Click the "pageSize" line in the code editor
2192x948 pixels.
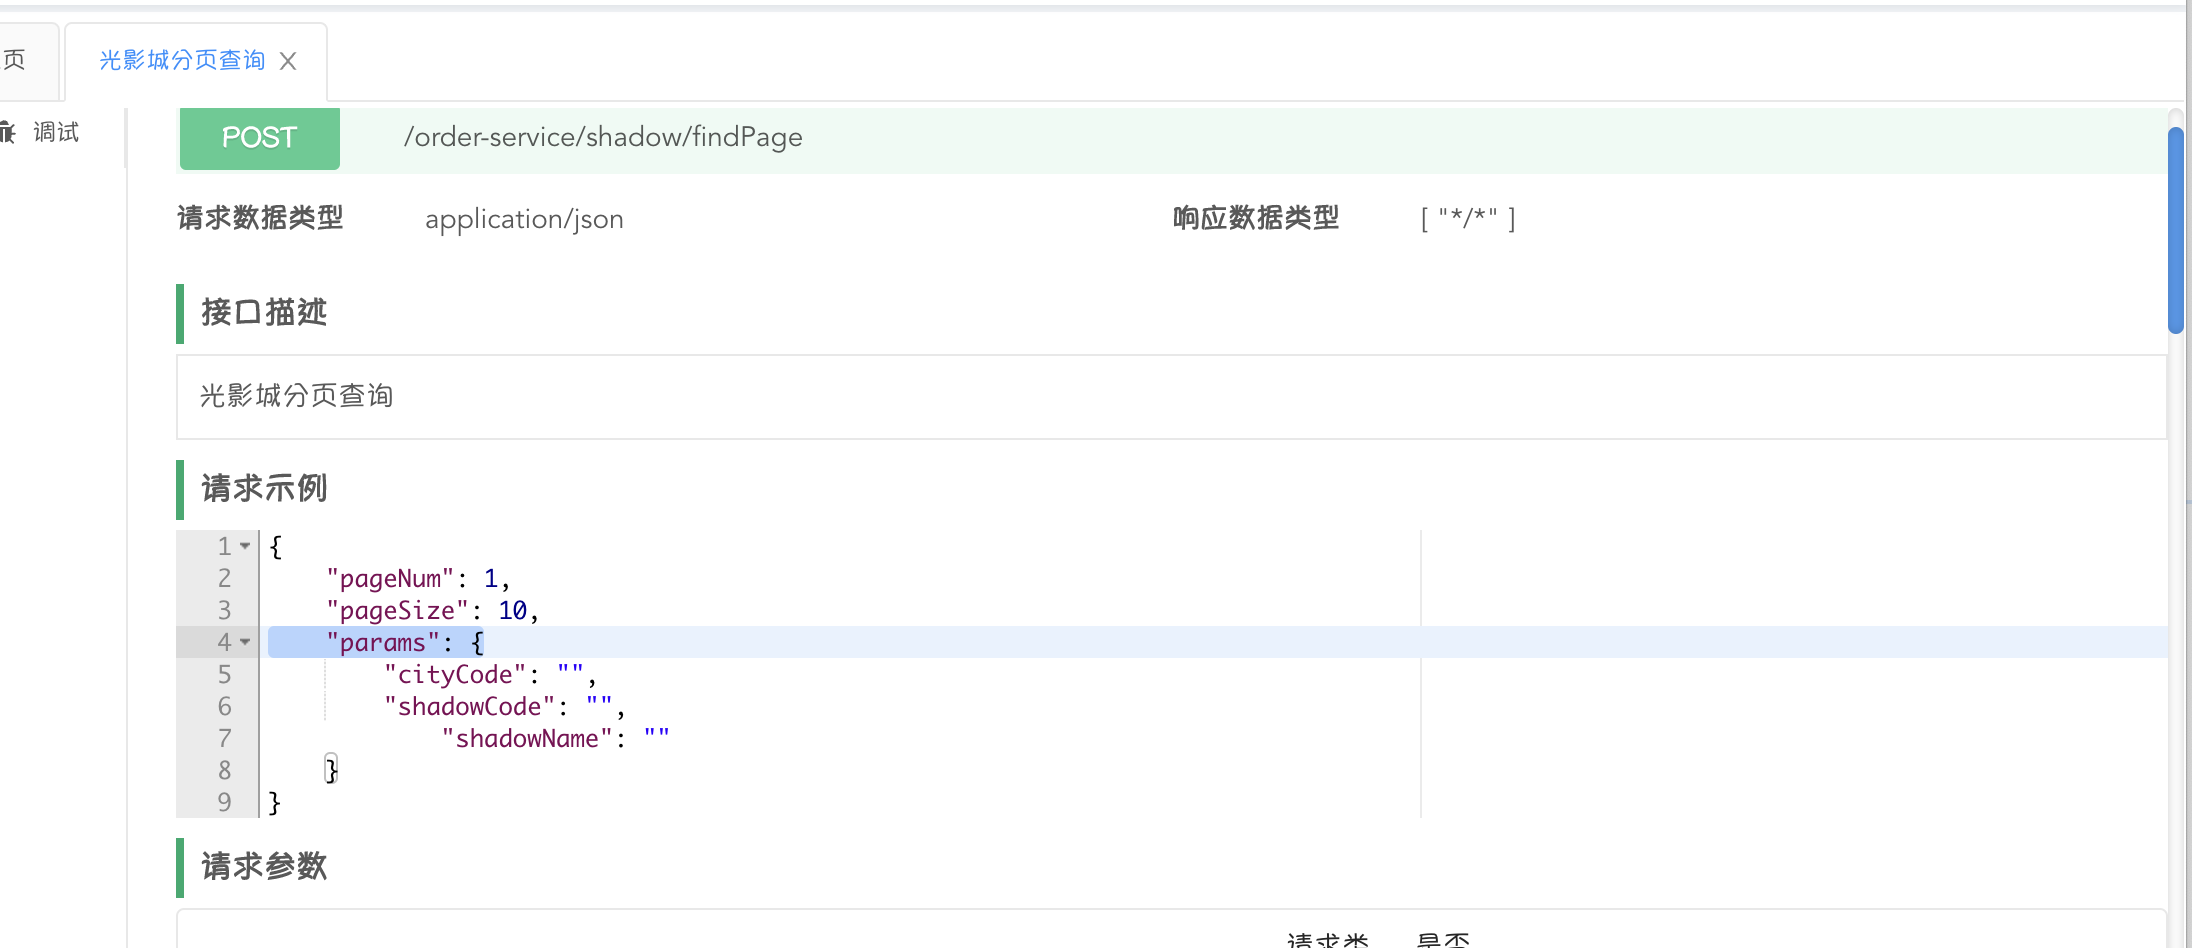(x=433, y=610)
